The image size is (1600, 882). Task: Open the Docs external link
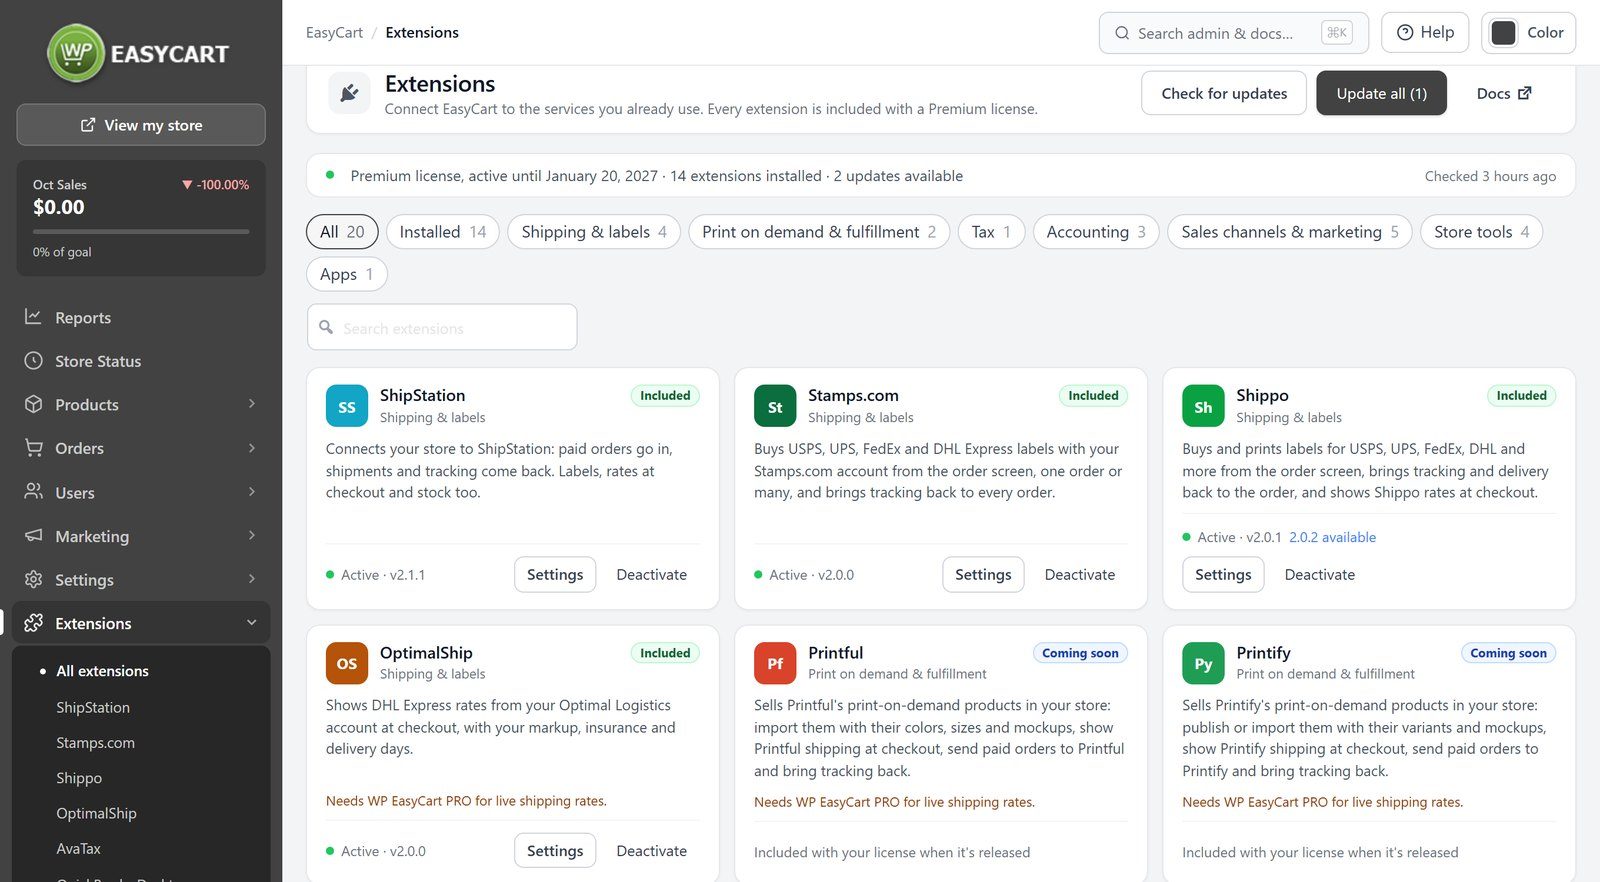pos(1504,93)
